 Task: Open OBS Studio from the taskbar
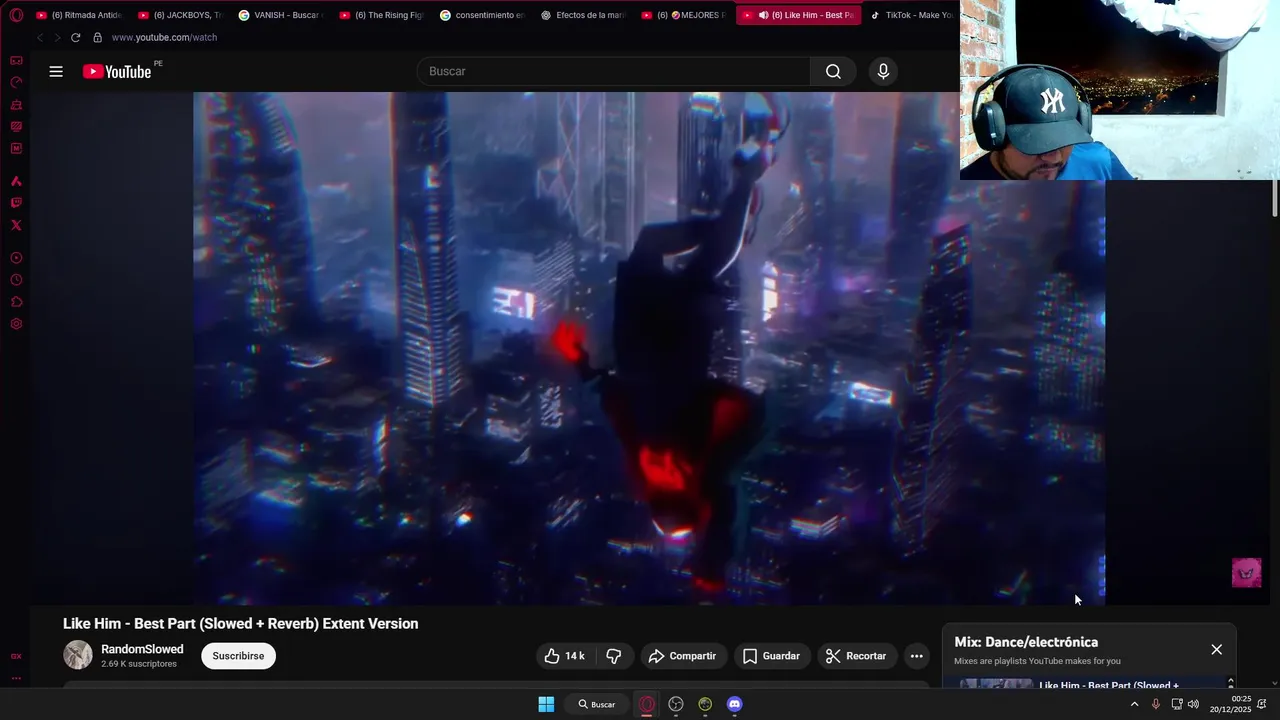coord(676,704)
